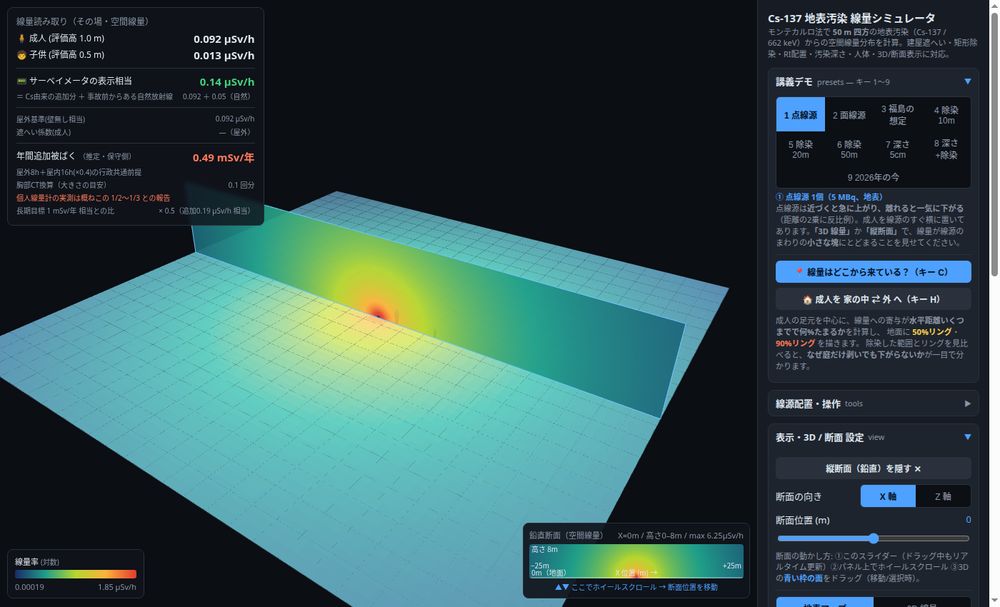The height and width of the screenshot is (607, 1000).
Task: Choose preset 7 深さ 5cm
Action: (897, 149)
